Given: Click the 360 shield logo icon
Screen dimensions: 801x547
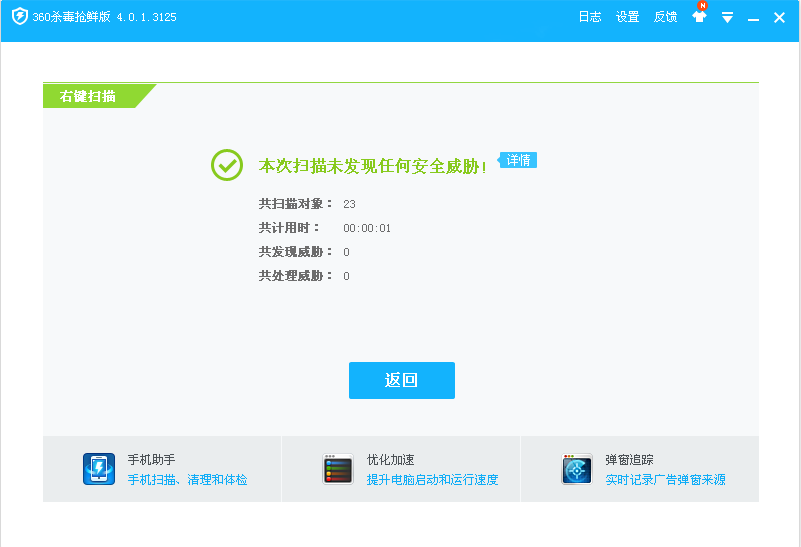Looking at the screenshot, I should (20, 16).
